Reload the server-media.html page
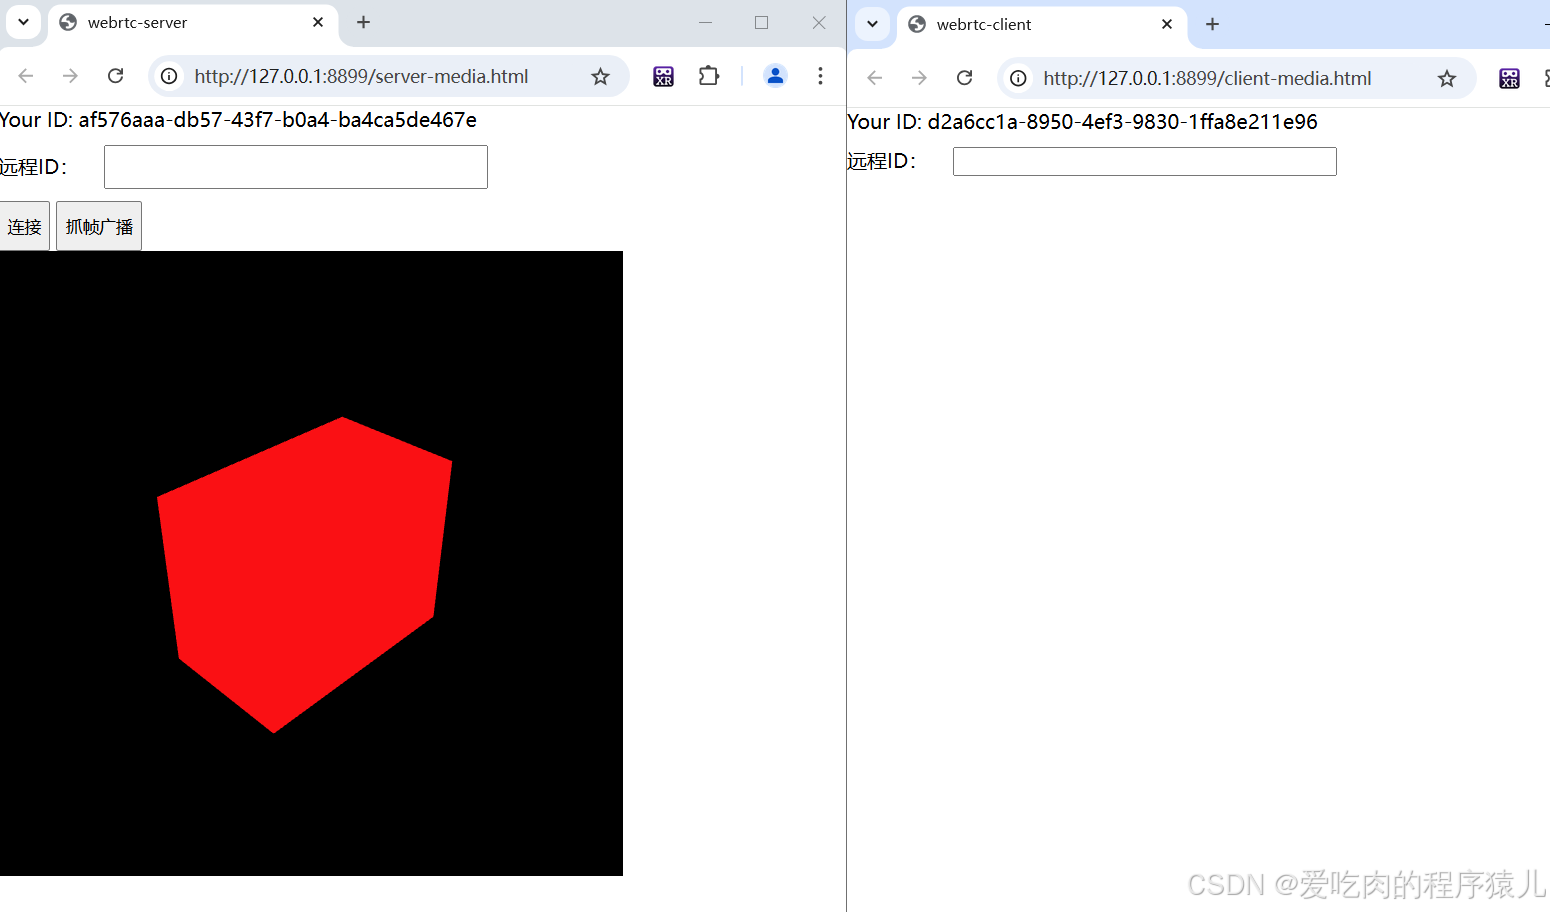Viewport: 1550px width, 912px height. click(116, 76)
